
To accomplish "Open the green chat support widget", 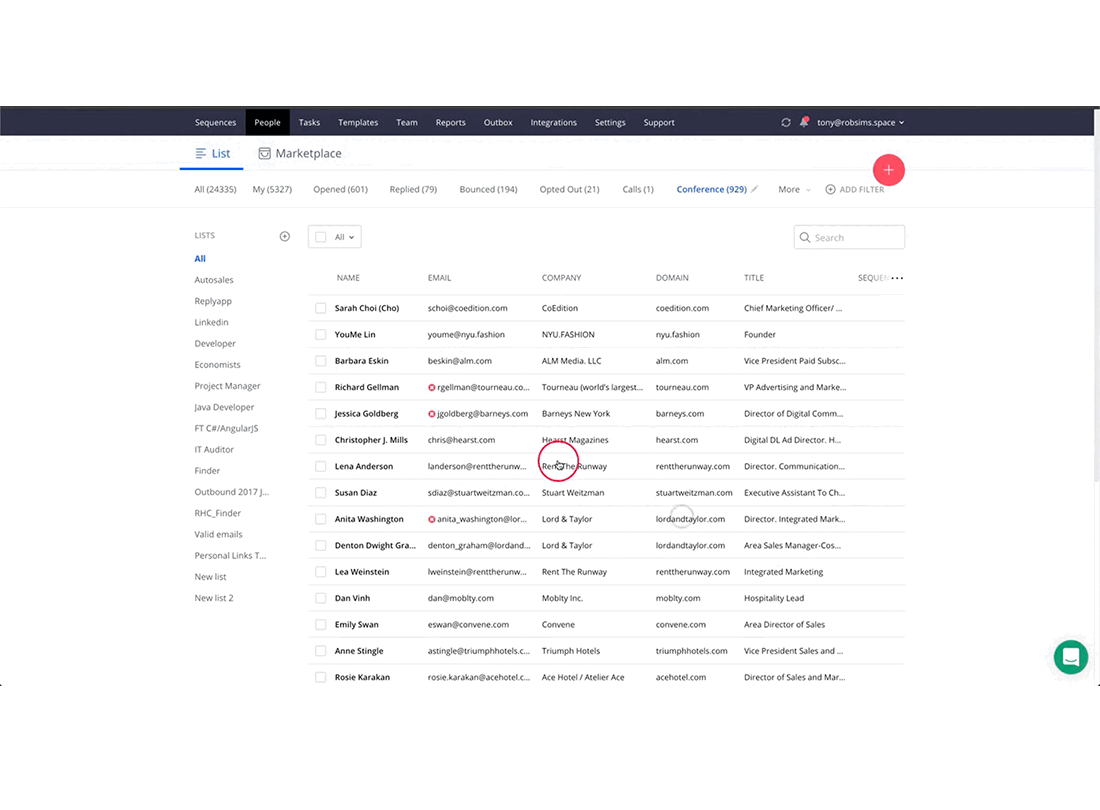I will click(x=1071, y=657).
